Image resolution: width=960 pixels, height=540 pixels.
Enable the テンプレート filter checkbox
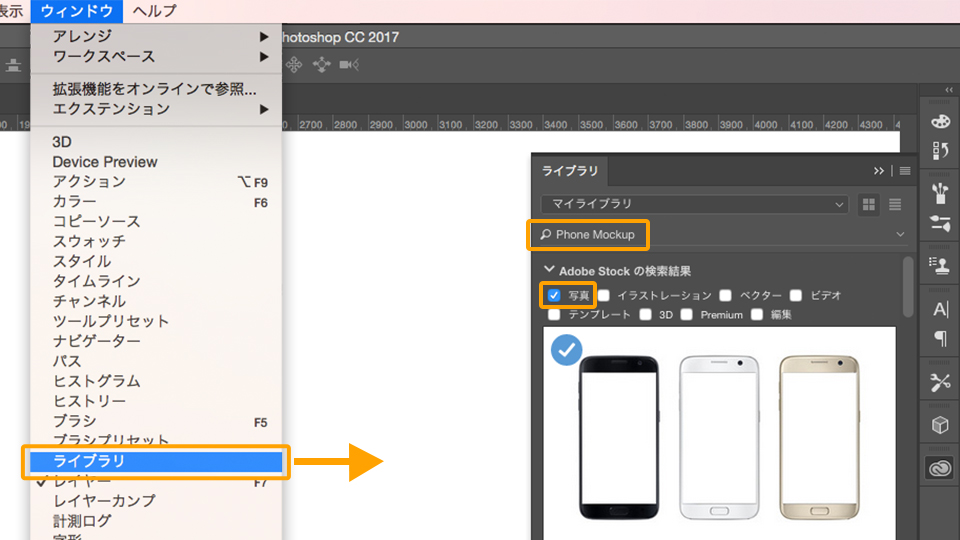click(554, 315)
